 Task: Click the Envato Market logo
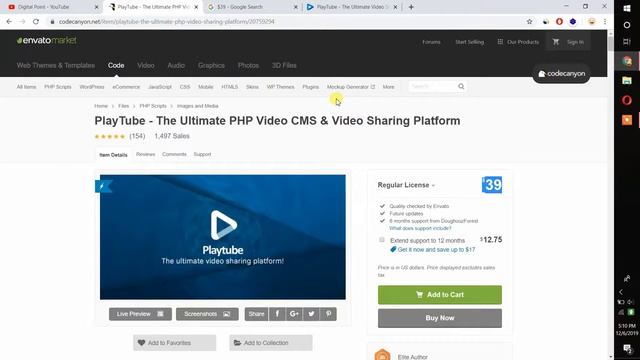(x=47, y=40)
